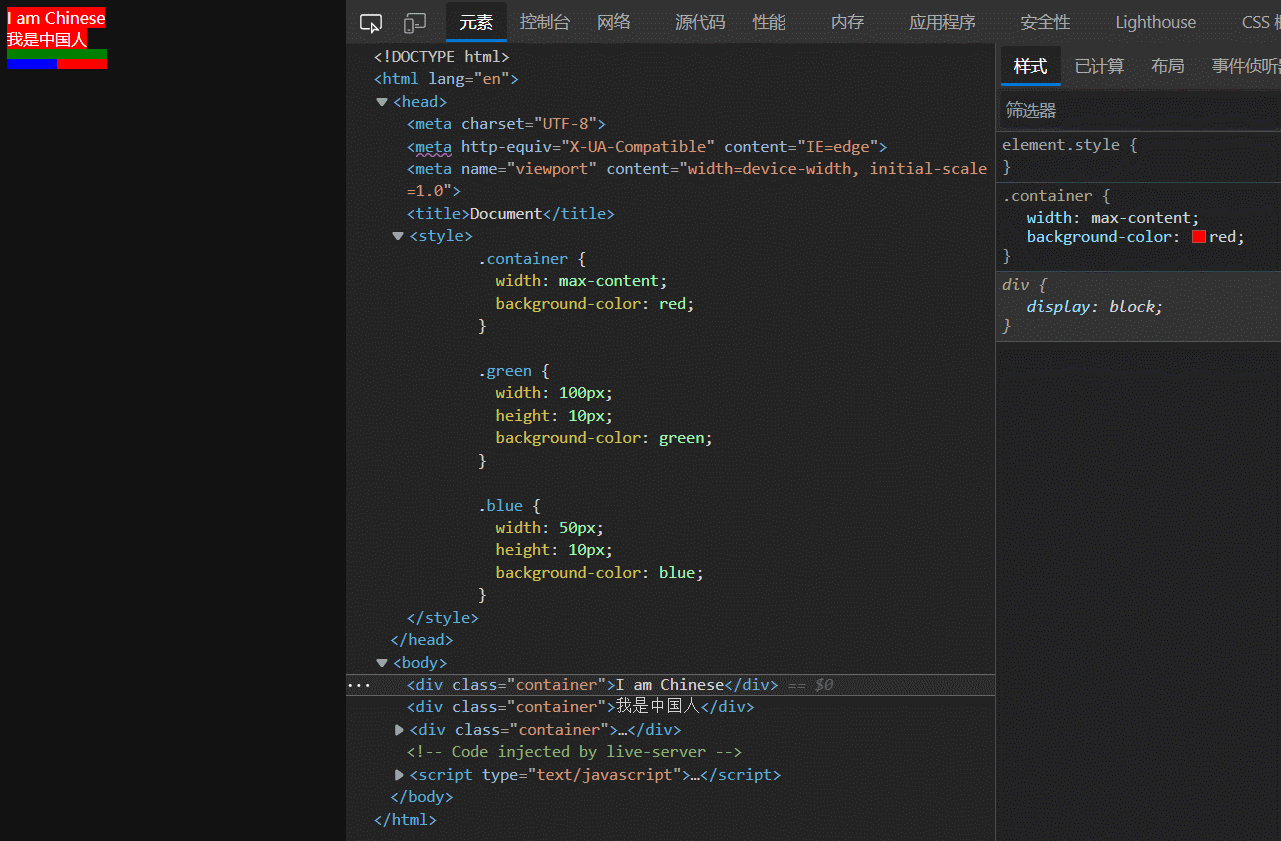Activate the inspect element picker icon
Viewport: 1281px width, 841px height.
tap(371, 23)
